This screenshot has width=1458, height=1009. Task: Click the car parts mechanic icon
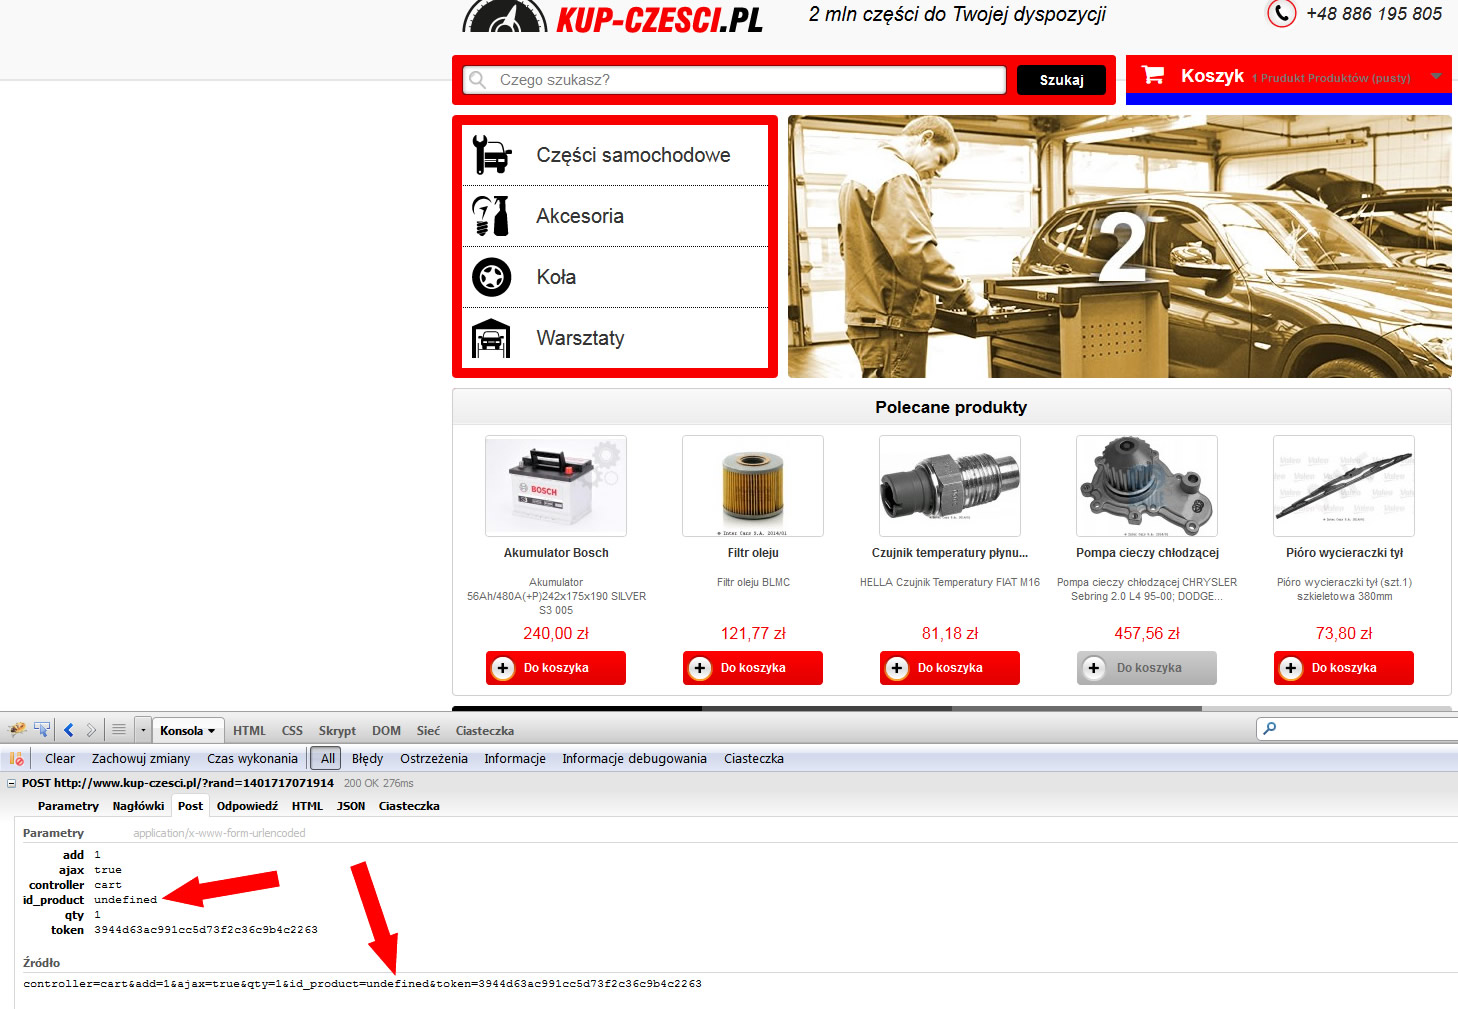tap(491, 155)
